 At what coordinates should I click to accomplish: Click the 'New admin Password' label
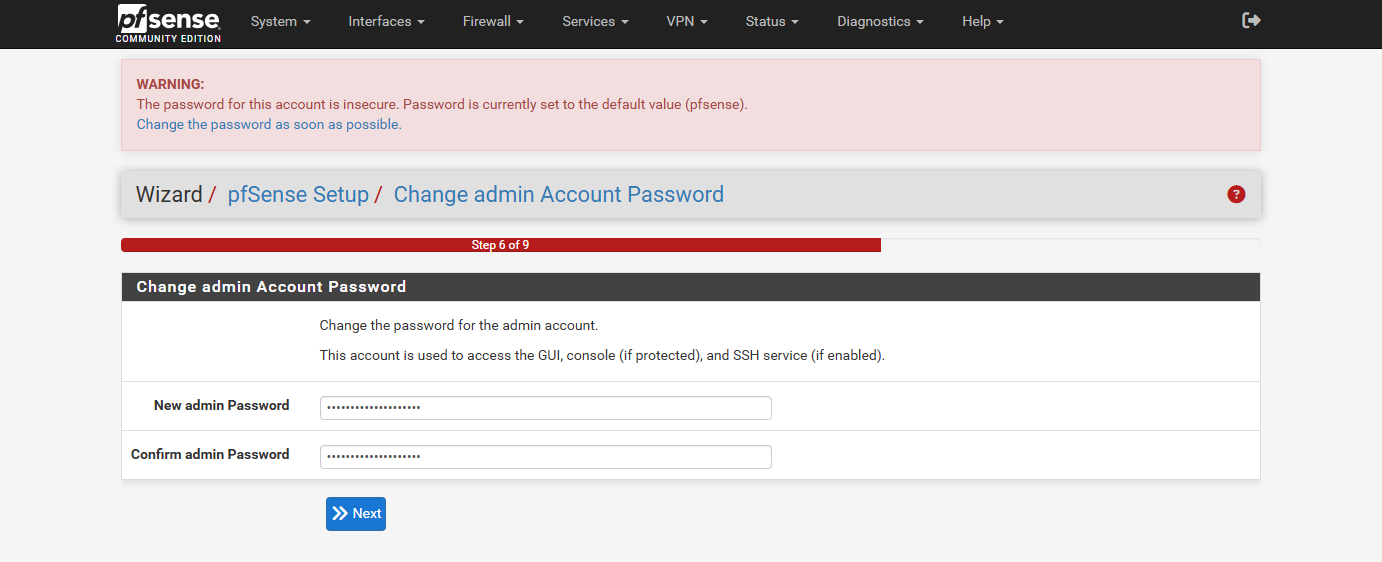coord(221,405)
